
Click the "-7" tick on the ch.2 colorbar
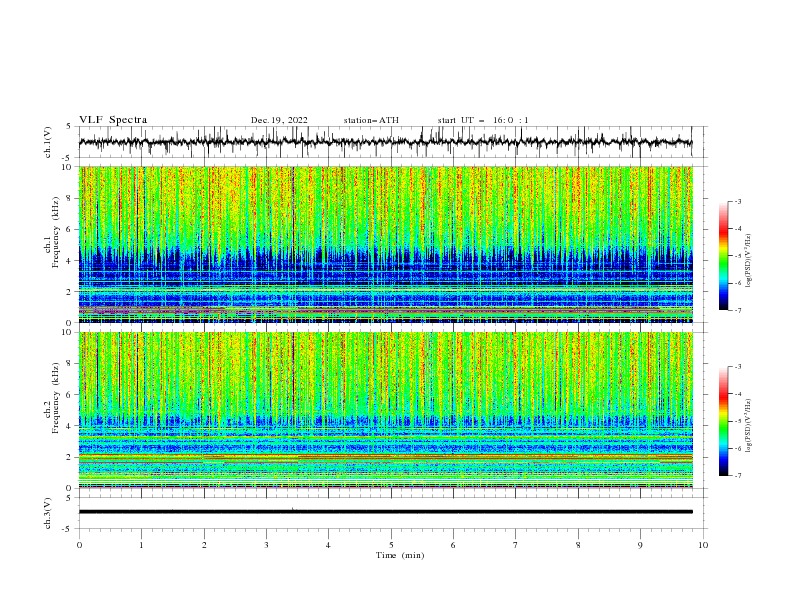click(737, 475)
